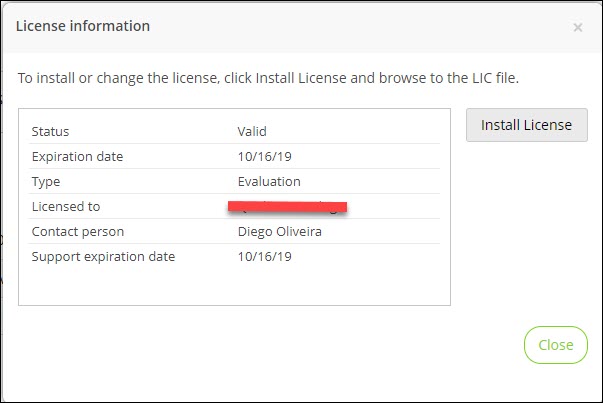Click empty footer area left of Close

click(260, 345)
